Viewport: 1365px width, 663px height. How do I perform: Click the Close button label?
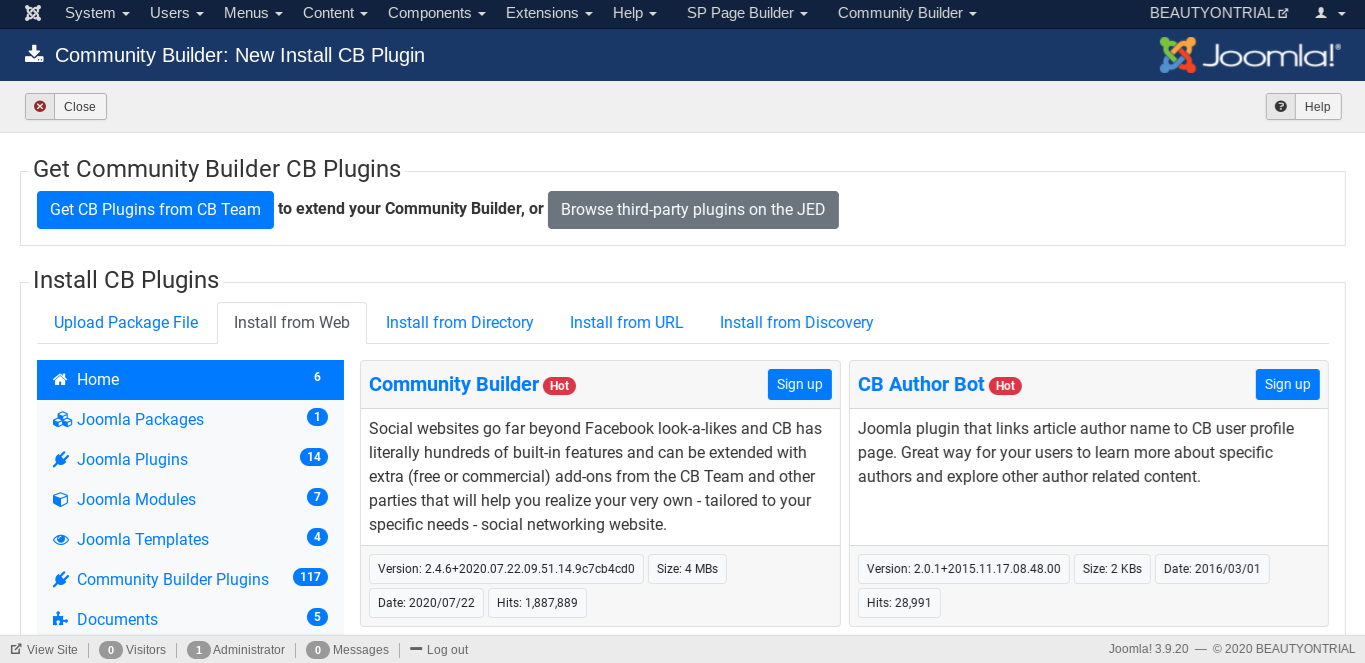pos(80,107)
